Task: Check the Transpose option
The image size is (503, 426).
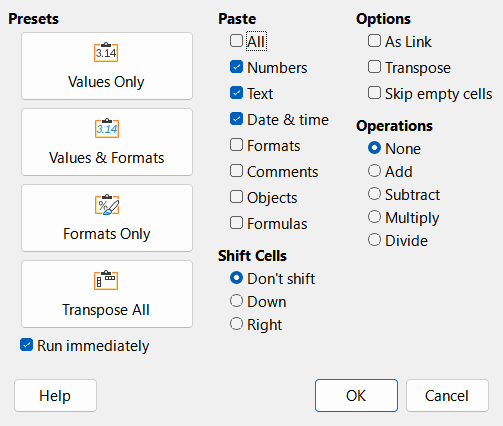Action: pyautogui.click(x=374, y=67)
